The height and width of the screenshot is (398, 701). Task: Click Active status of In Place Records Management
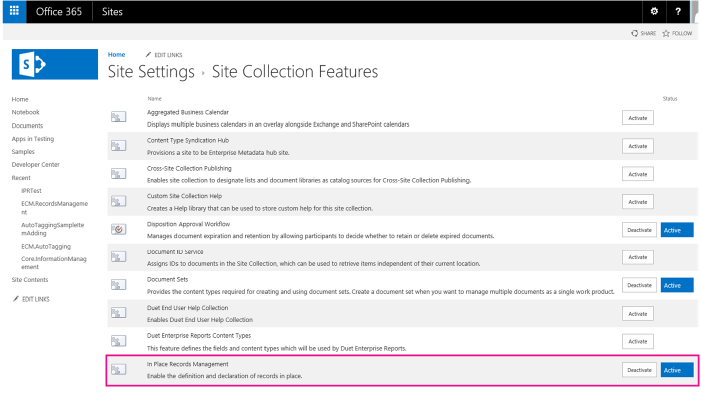pos(677,370)
